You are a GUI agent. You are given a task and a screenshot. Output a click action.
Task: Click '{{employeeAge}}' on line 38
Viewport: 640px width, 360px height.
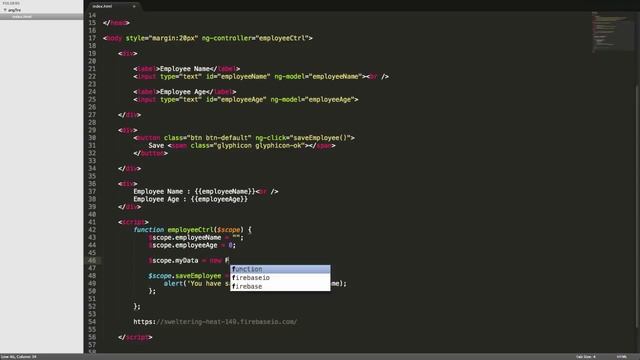coord(219,199)
